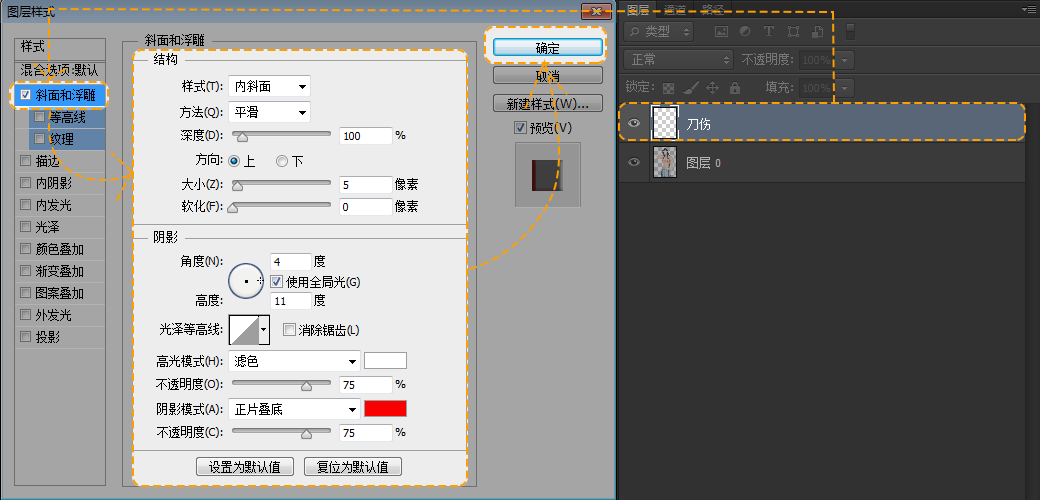Expand the 正常 blend mode dropdown

tap(678, 60)
